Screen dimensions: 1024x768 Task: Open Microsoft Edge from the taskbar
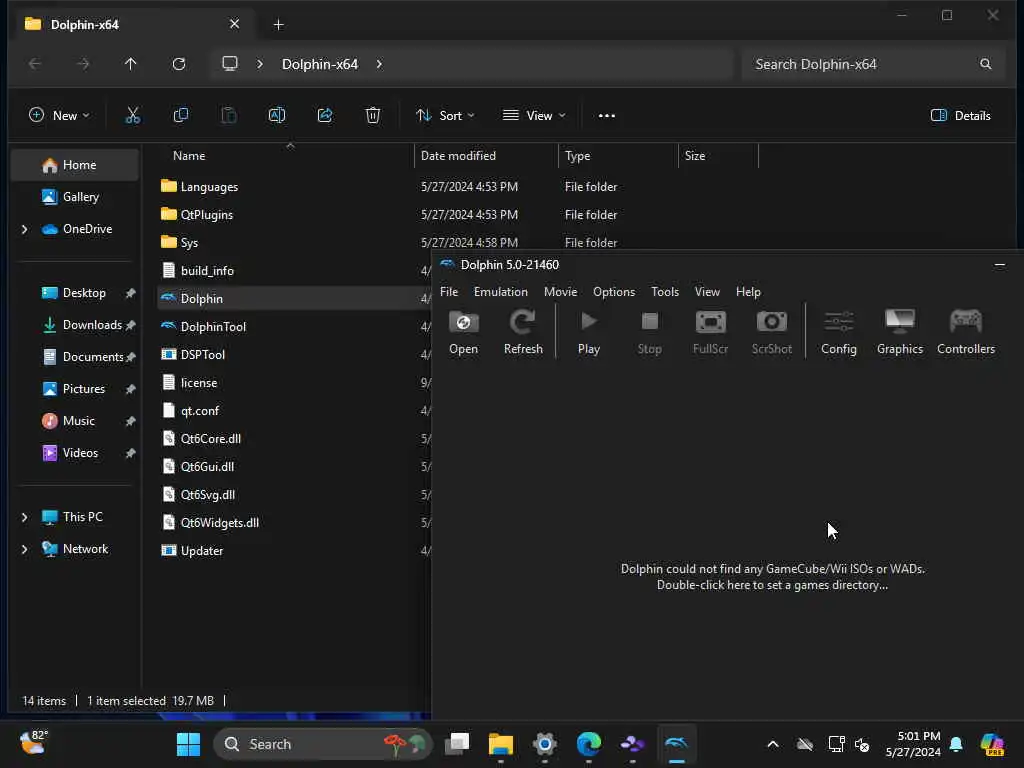pyautogui.click(x=588, y=744)
